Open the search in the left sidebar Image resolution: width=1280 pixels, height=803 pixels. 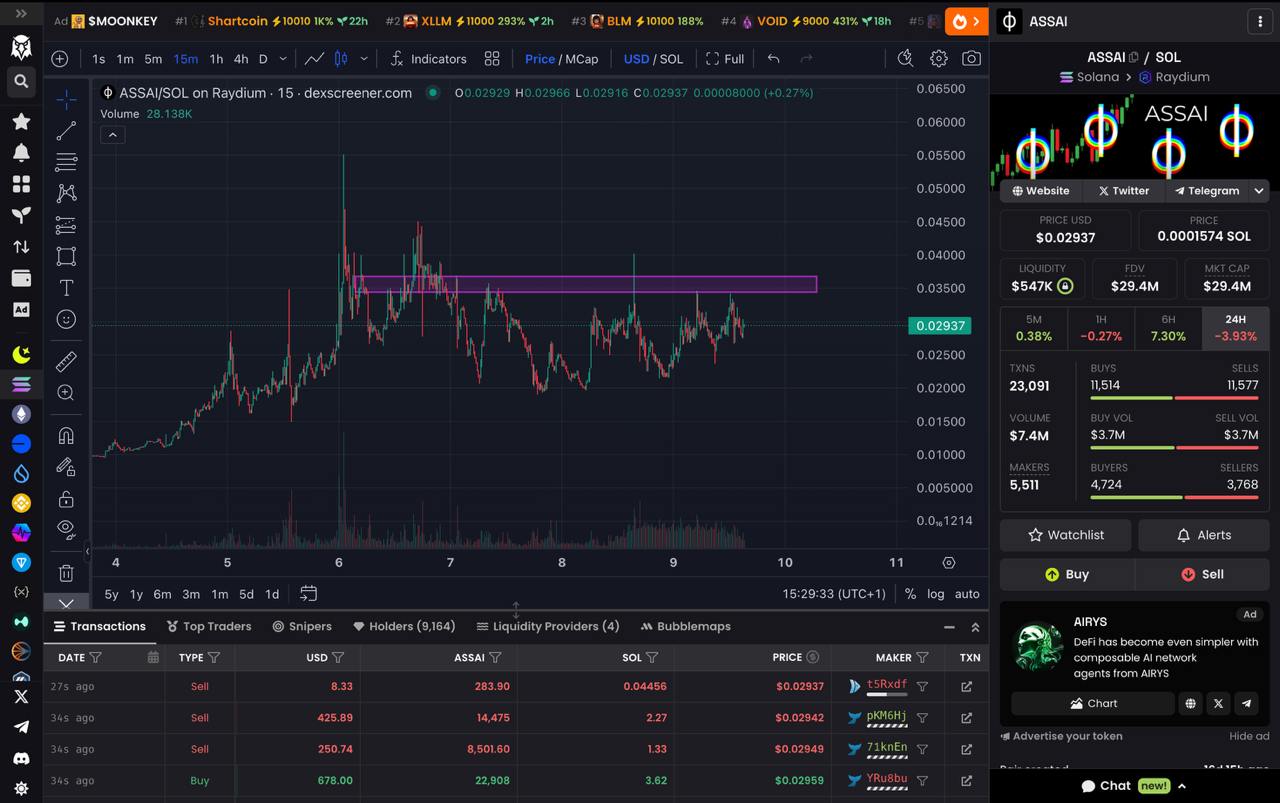click(21, 81)
